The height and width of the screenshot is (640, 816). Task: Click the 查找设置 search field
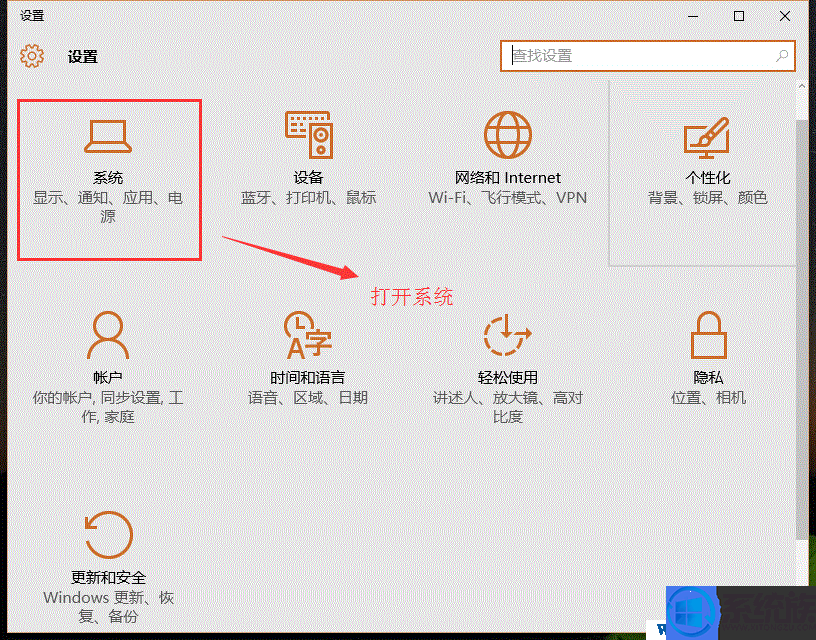(648, 56)
